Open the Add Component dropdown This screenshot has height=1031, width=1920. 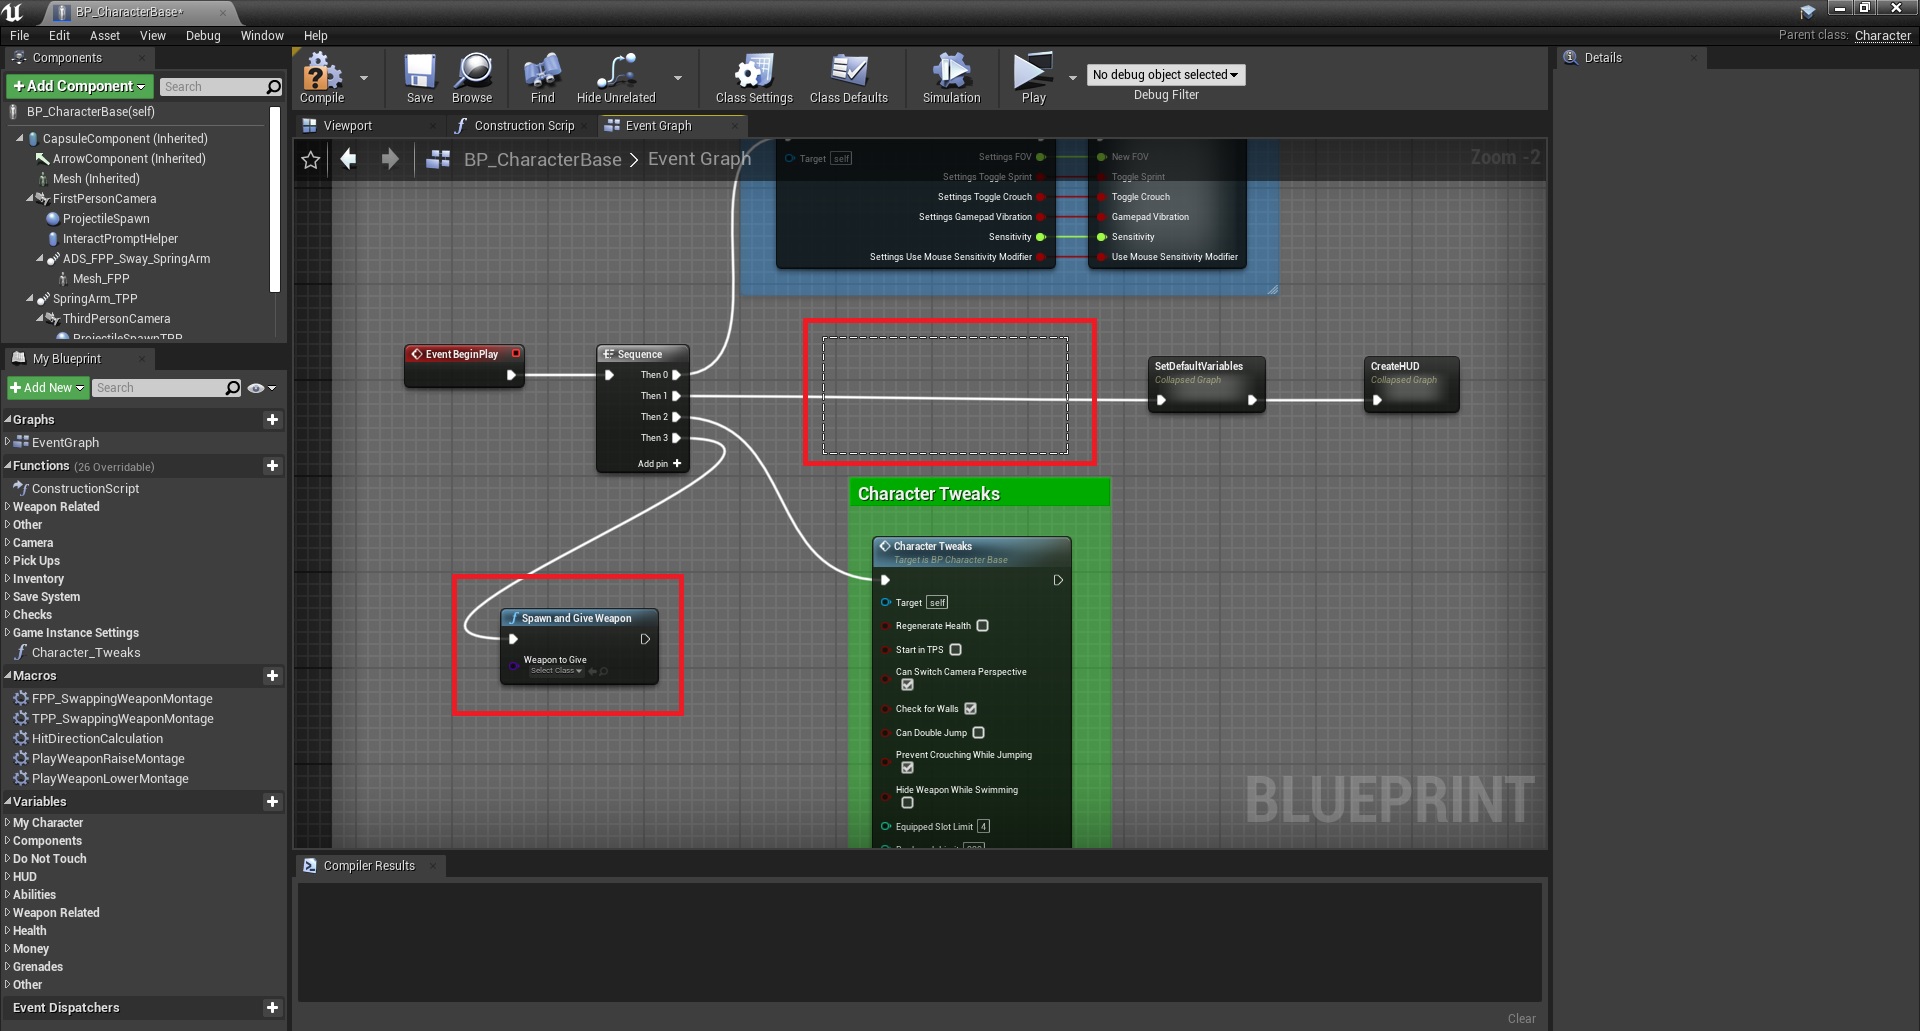pyautogui.click(x=80, y=87)
